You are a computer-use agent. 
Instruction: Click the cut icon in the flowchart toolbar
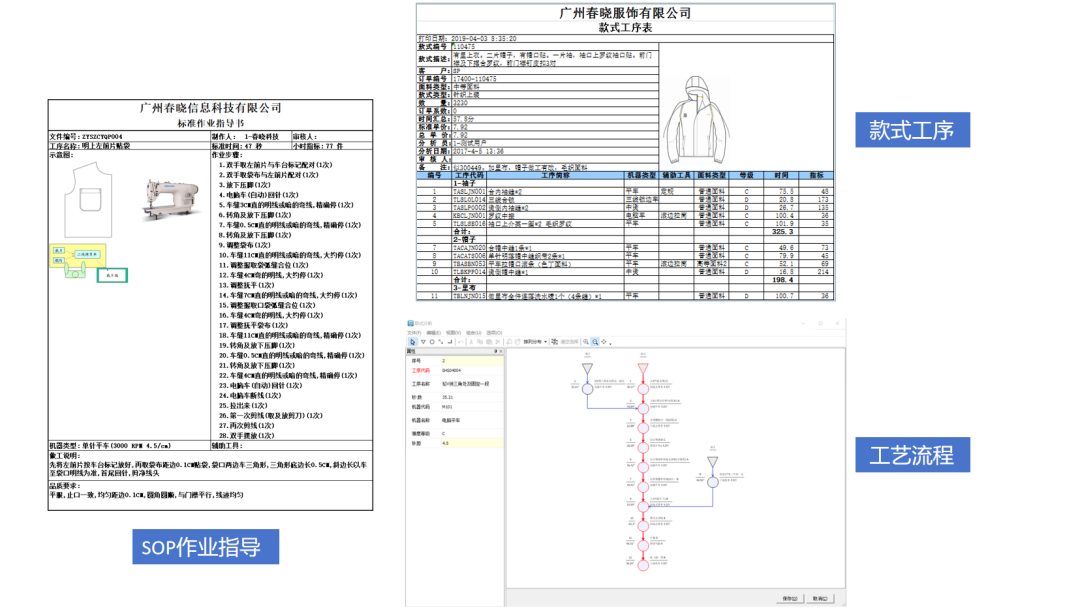coord(471,342)
